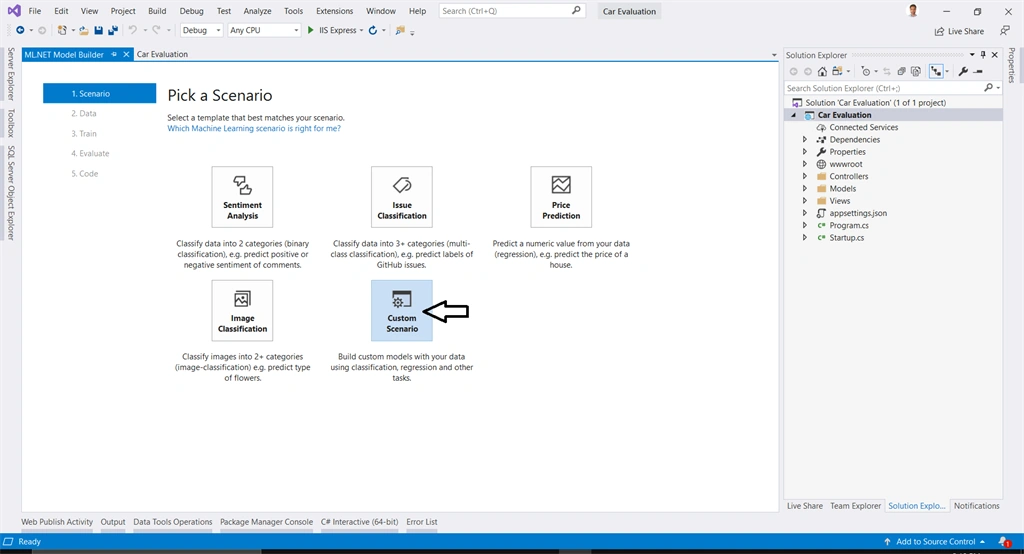Select the Issue Classification scenario tile
1024x554 pixels.
[402, 197]
